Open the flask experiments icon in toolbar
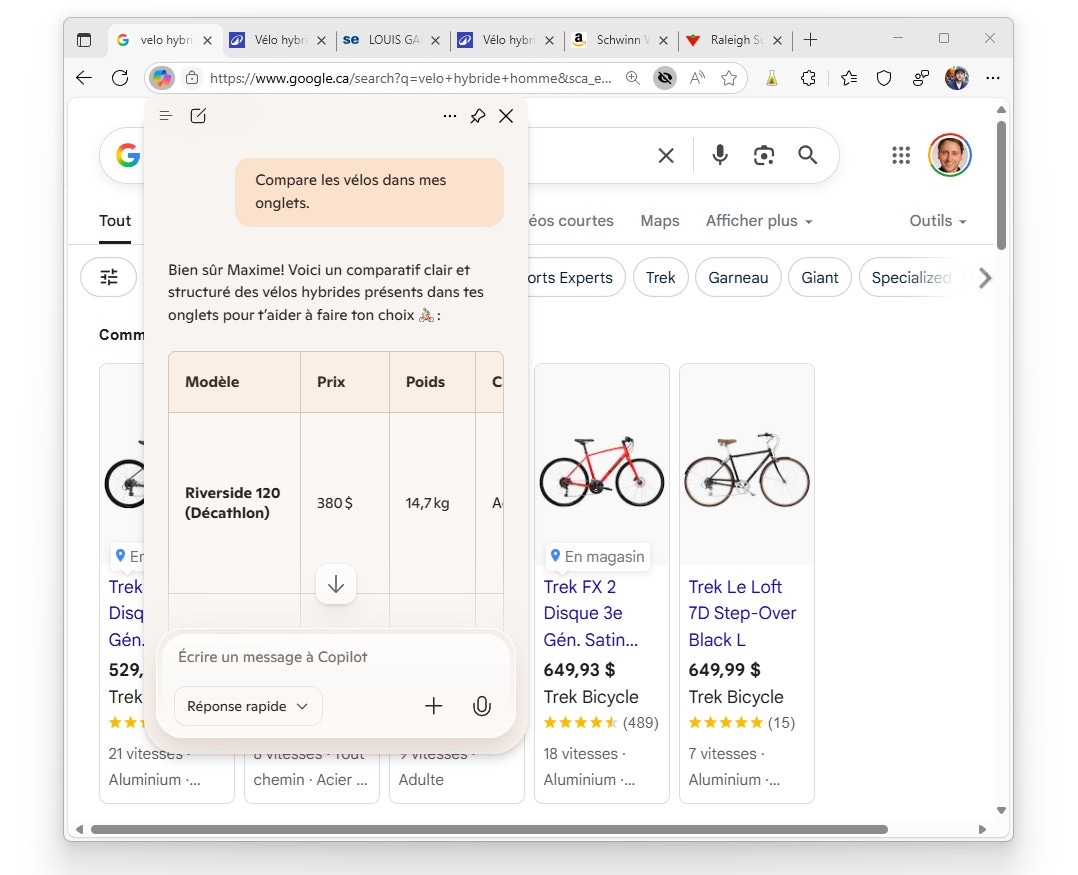 pyautogui.click(x=772, y=78)
